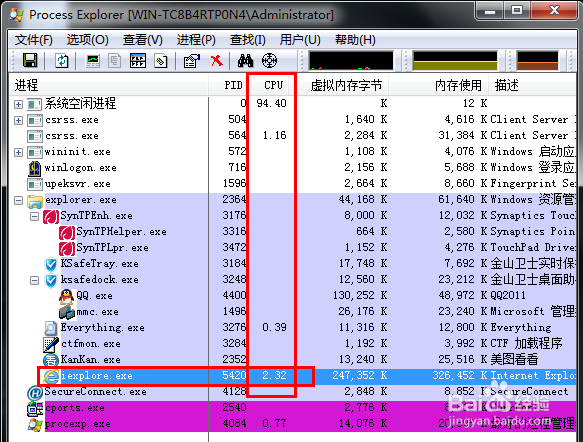583x442 pixels.
Task: Select the SynTPLpr.exe process row
Action: click(x=292, y=248)
